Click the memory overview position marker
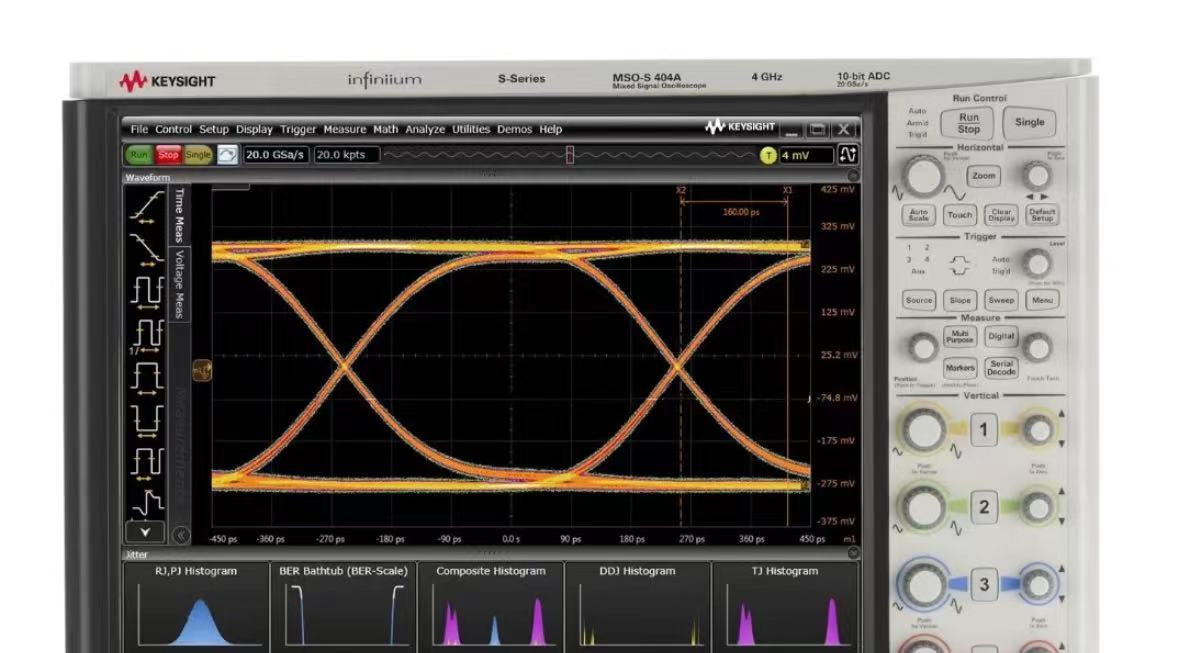Image resolution: width=1179 pixels, height=653 pixels. tap(569, 155)
